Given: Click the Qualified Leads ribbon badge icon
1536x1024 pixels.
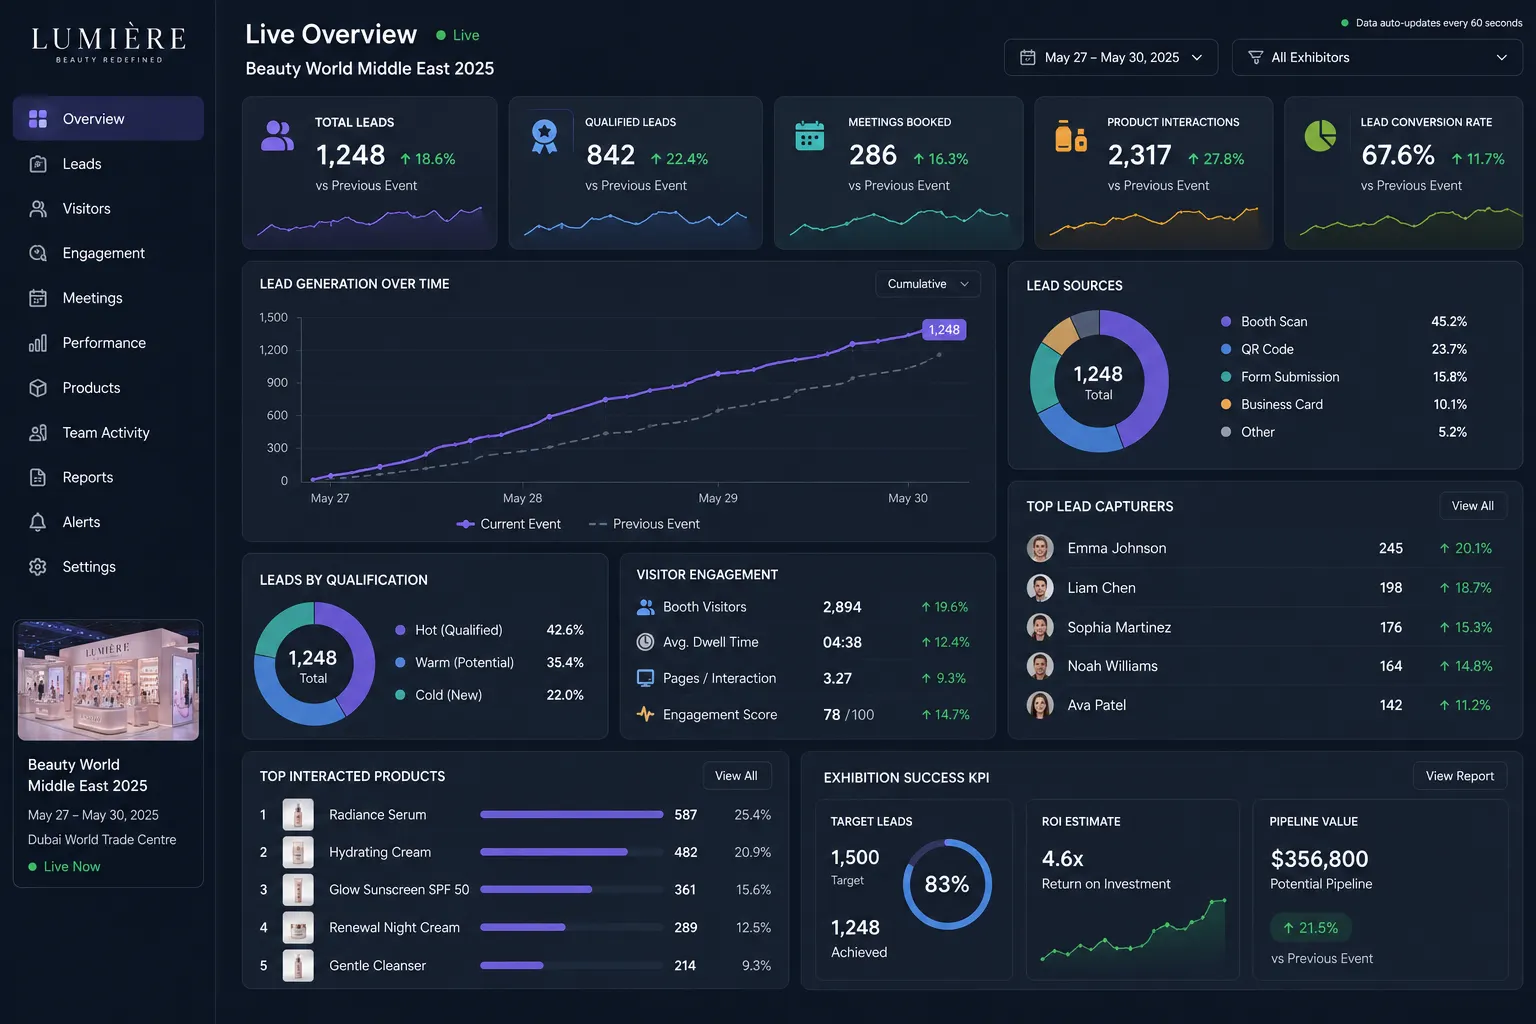Looking at the screenshot, I should point(544,137).
